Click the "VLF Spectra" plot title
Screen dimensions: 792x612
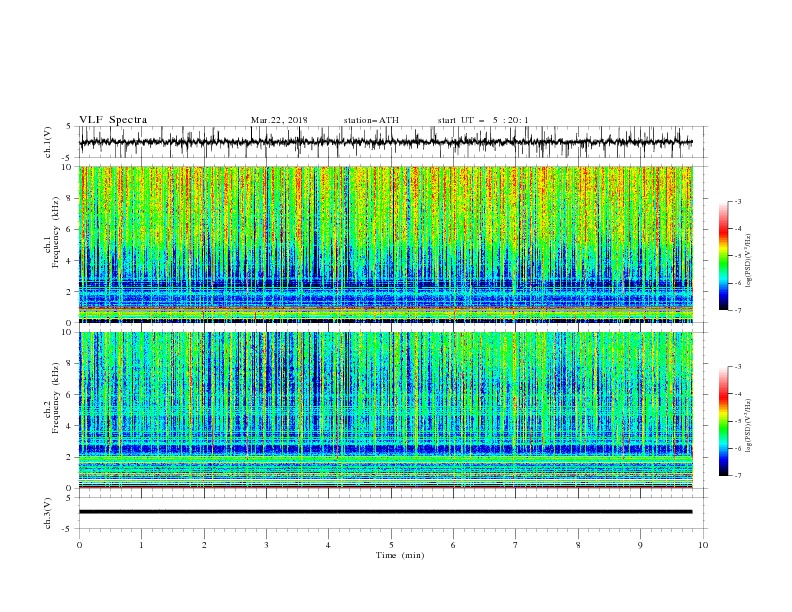coord(113,120)
